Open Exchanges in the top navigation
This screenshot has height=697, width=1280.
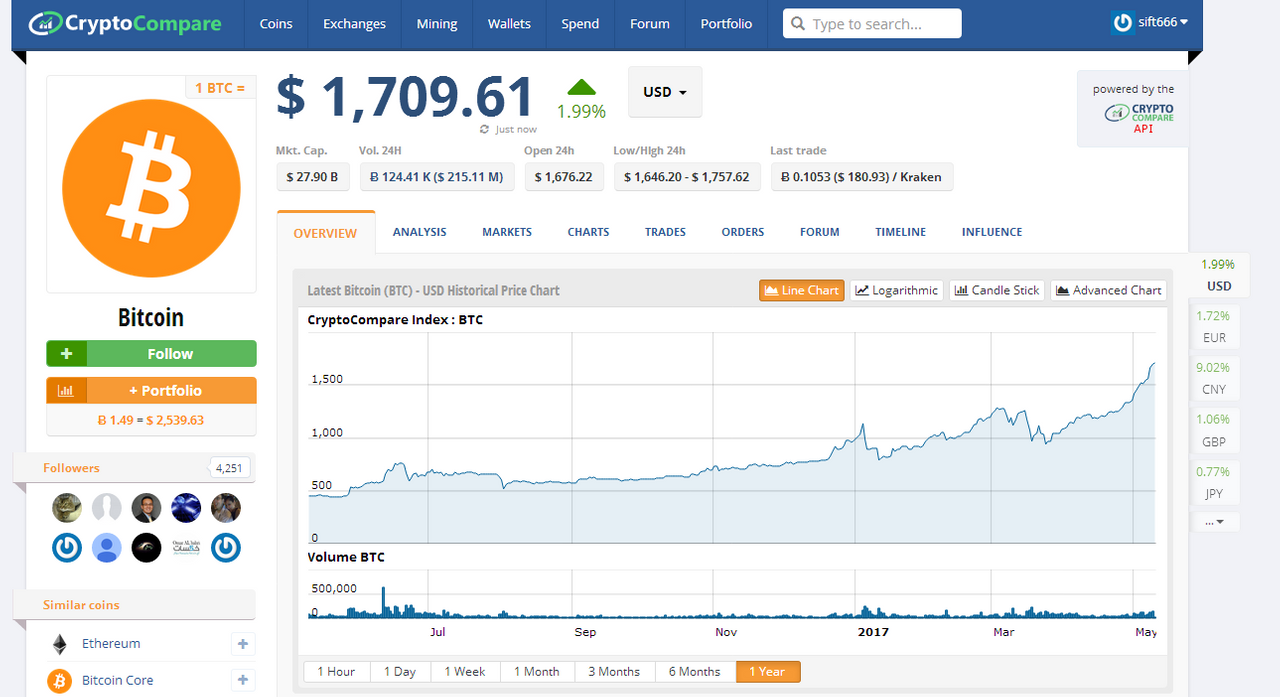click(354, 24)
